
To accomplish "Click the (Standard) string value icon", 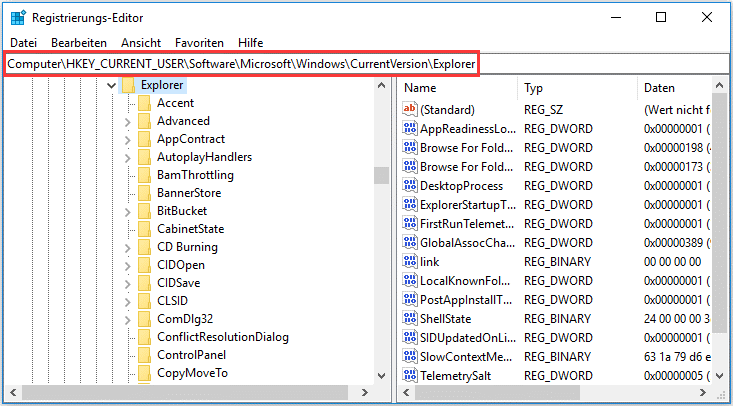I will (x=410, y=109).
